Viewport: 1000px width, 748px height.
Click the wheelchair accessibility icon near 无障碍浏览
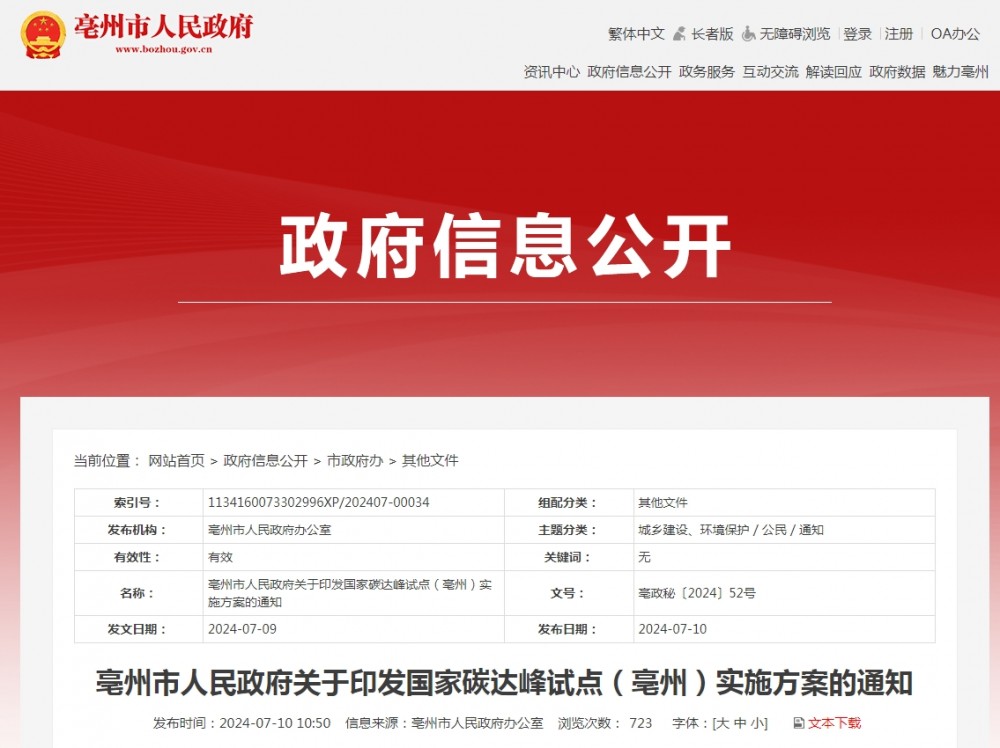click(748, 34)
